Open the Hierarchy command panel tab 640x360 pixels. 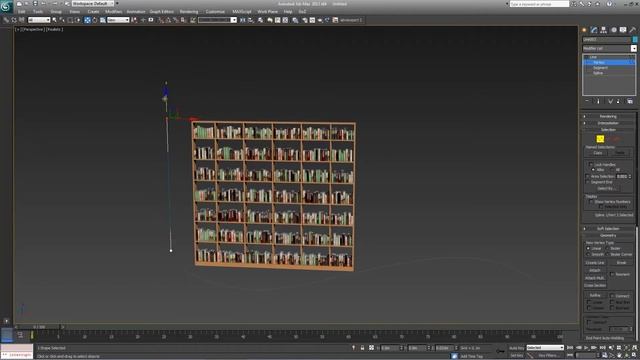[x=604, y=30]
